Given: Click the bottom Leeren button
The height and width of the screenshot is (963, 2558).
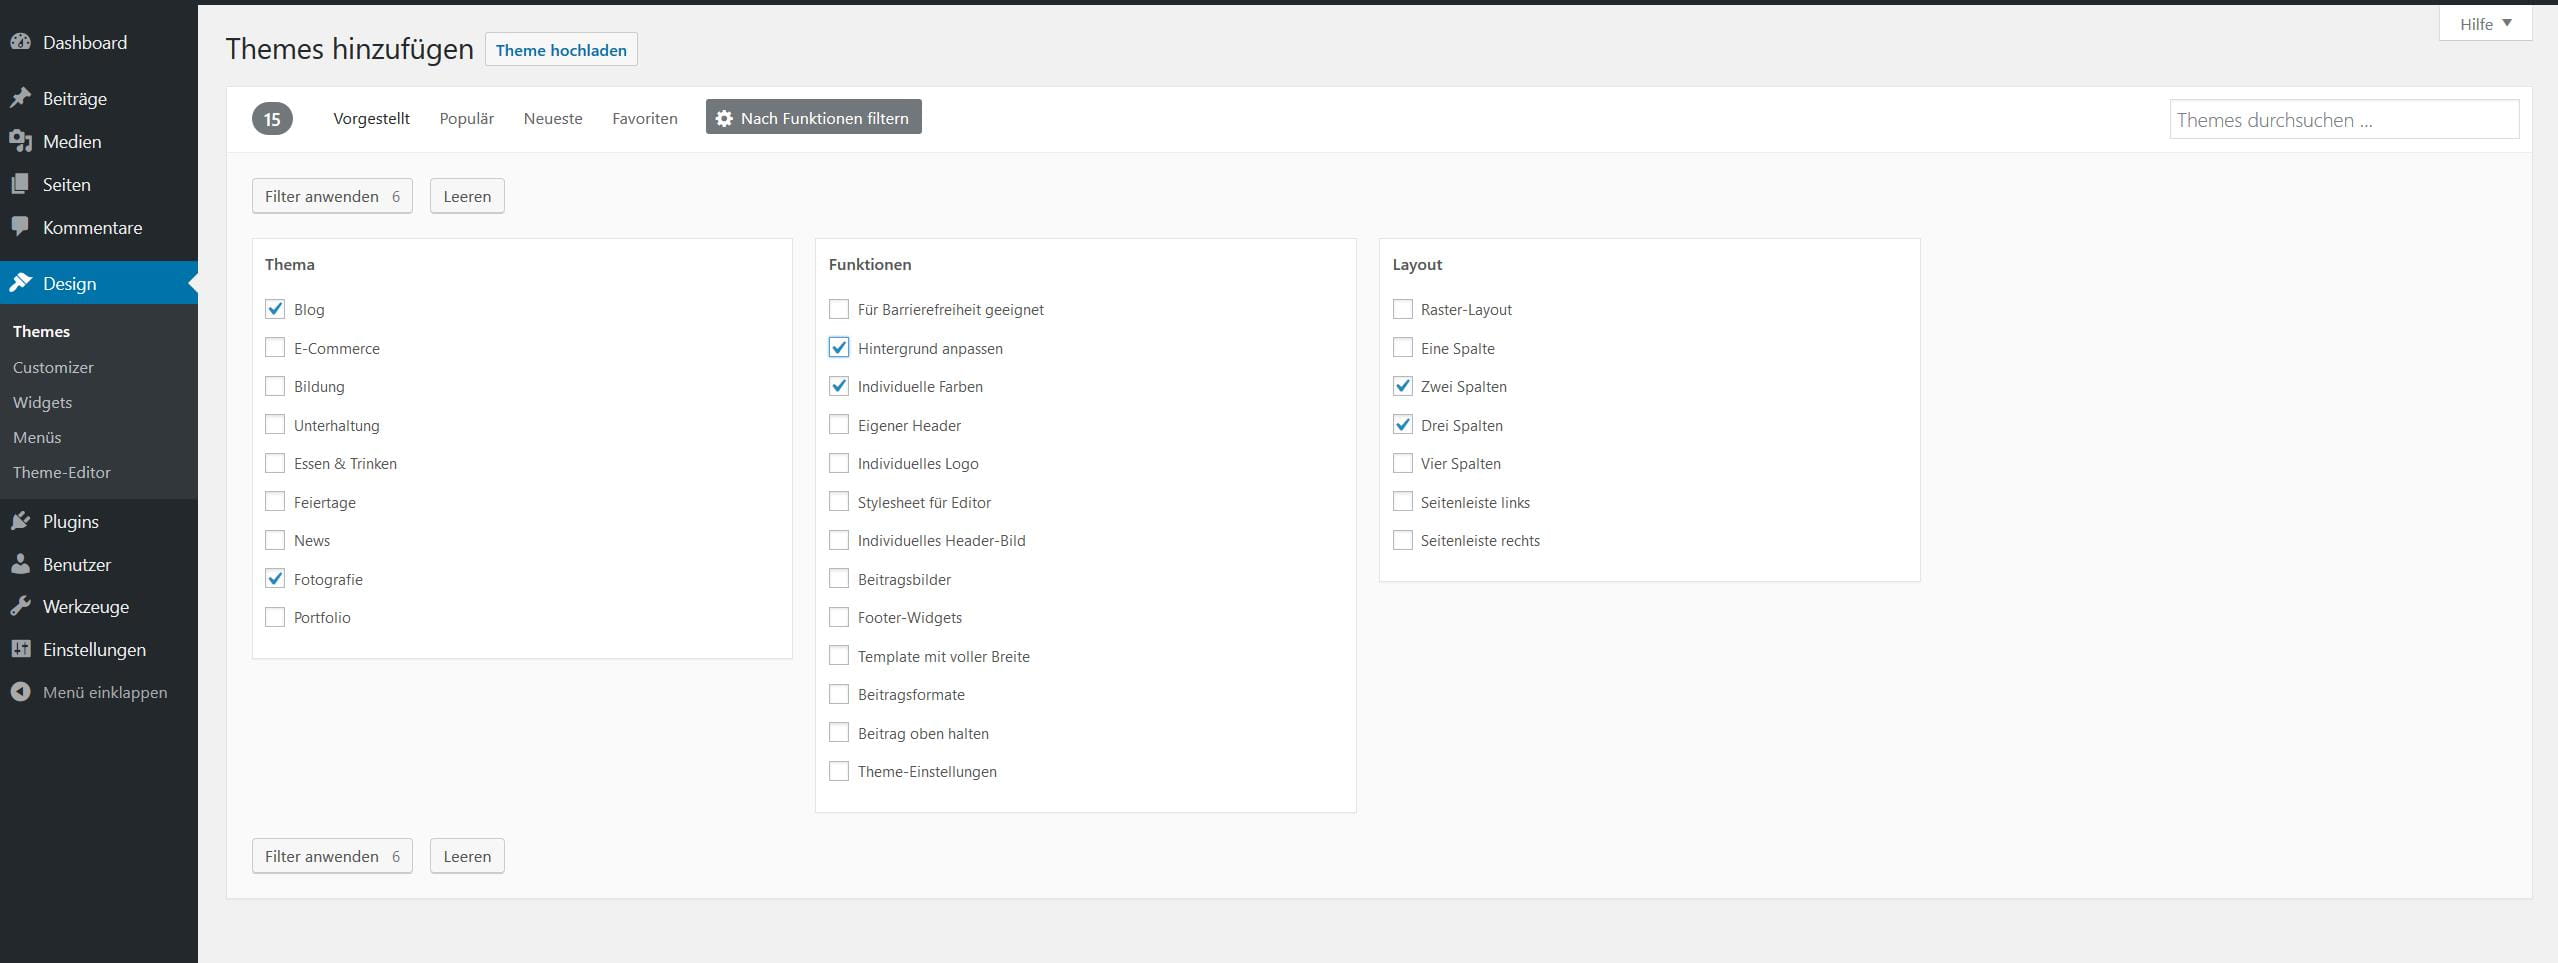Looking at the screenshot, I should [467, 856].
